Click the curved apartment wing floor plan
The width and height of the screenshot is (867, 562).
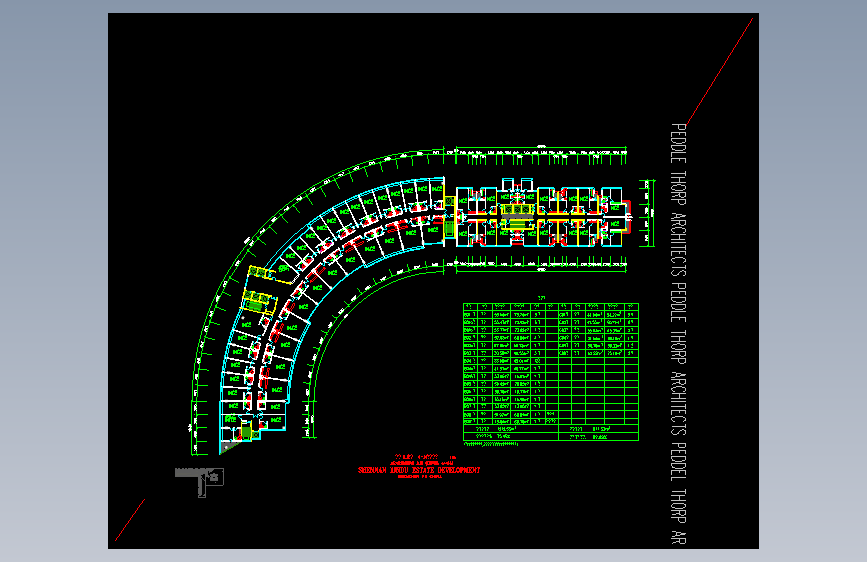pos(332,315)
